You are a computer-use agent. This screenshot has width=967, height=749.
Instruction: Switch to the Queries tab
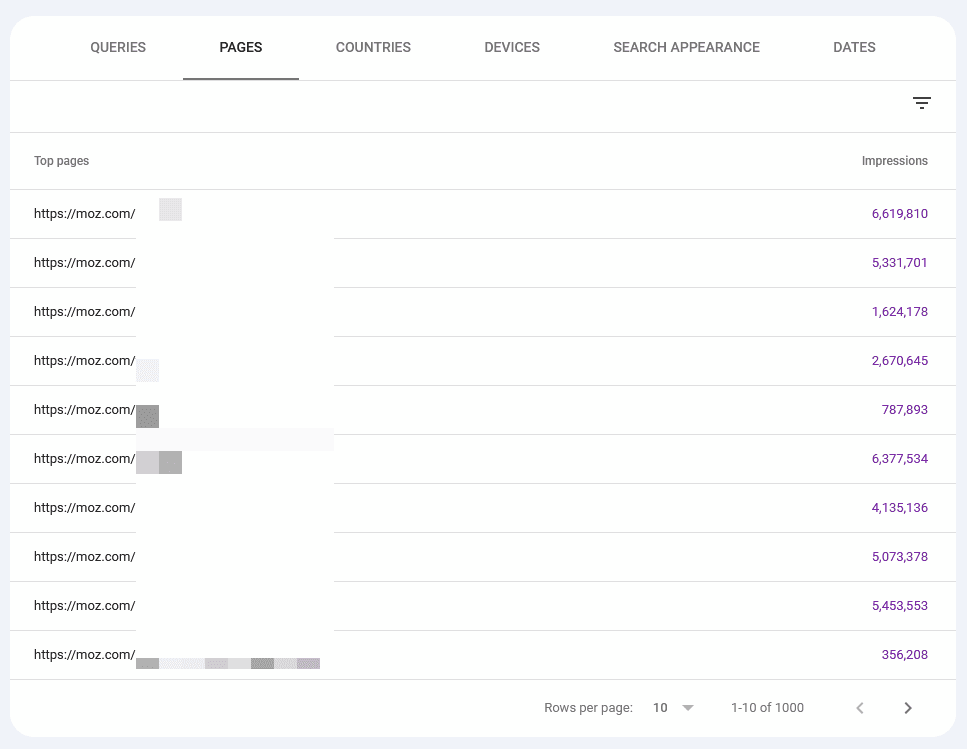point(118,47)
